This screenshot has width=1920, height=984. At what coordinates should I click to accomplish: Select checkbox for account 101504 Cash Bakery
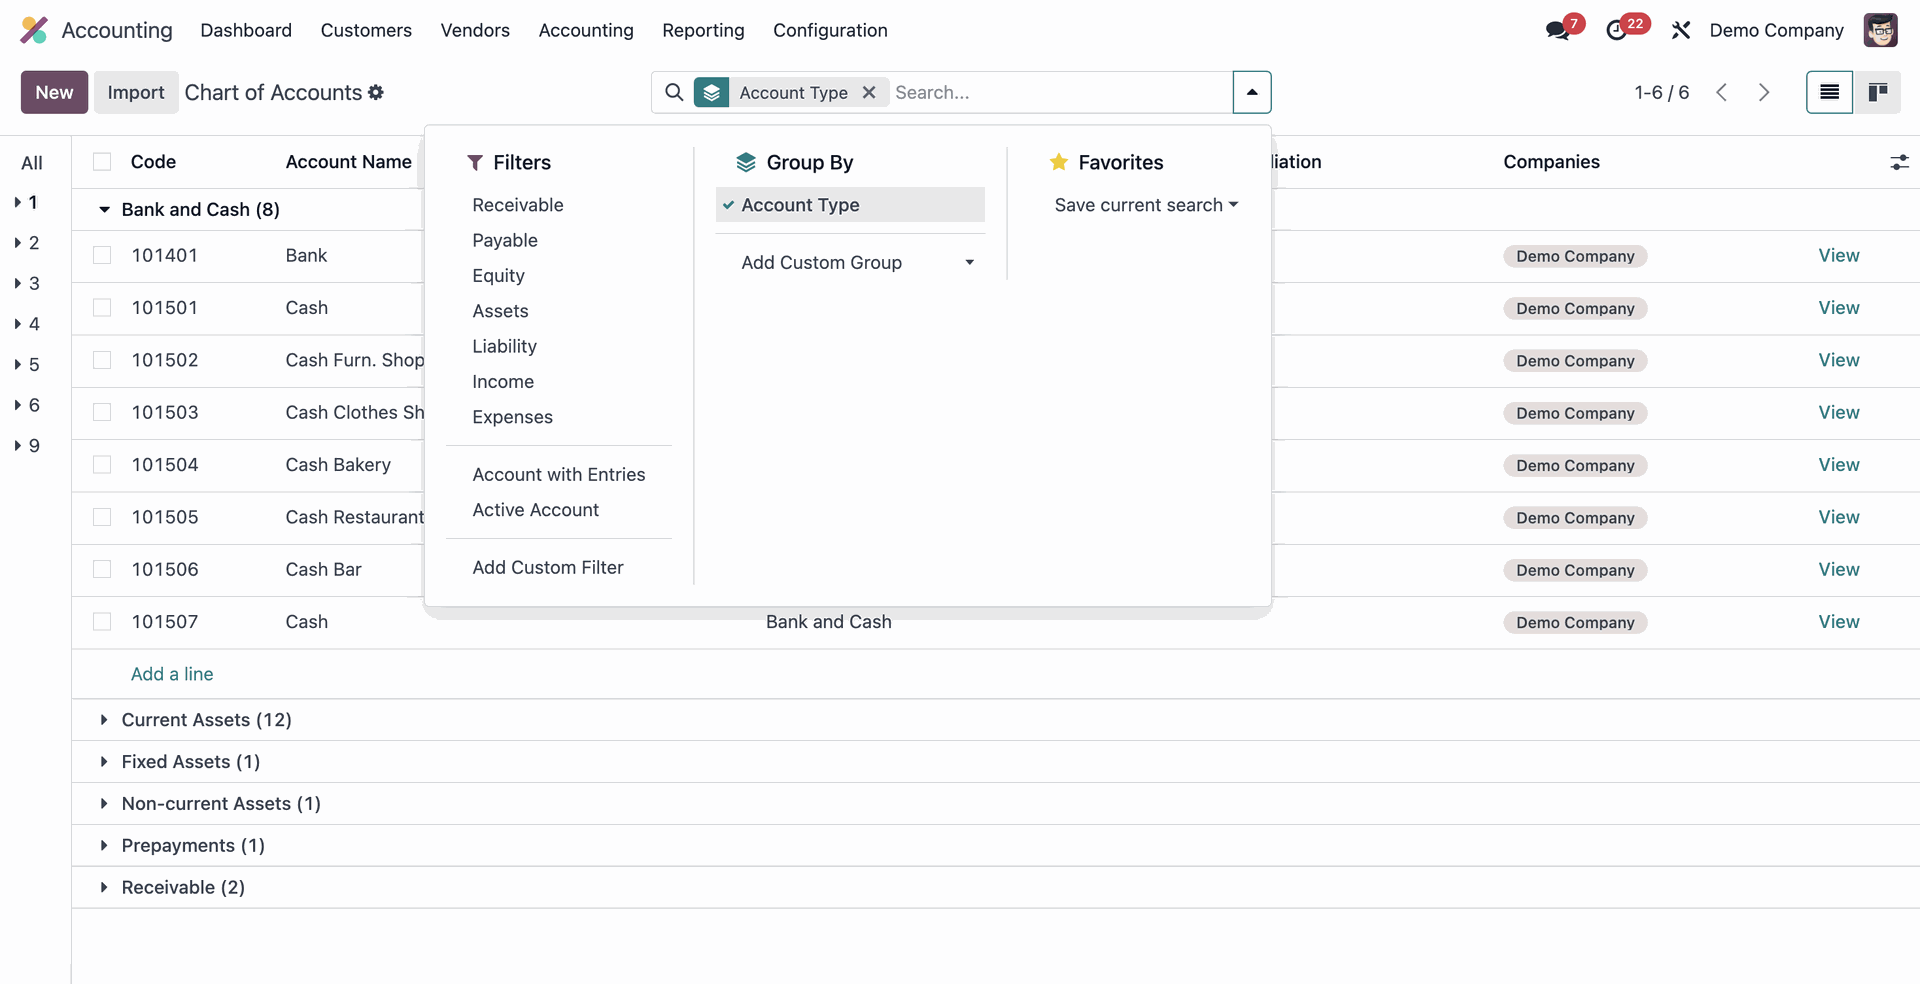point(102,465)
